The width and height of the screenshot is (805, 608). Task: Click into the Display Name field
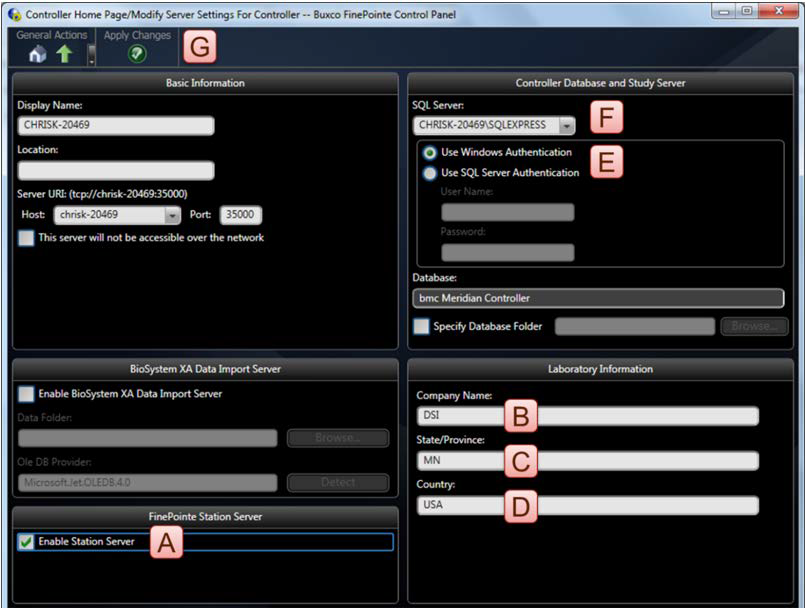[x=116, y=125]
